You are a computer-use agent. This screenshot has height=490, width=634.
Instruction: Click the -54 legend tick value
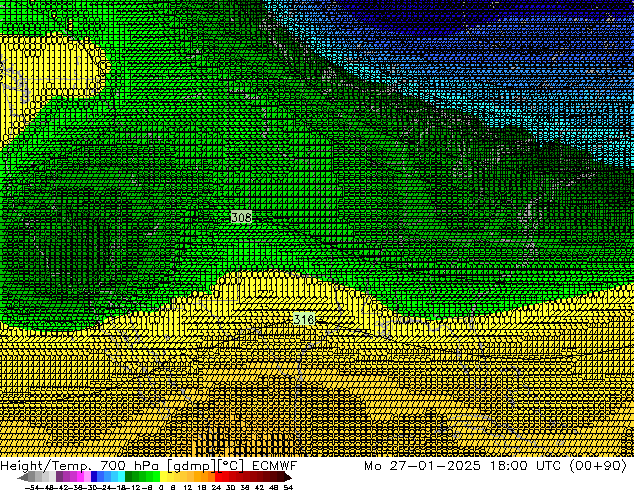pos(32,487)
